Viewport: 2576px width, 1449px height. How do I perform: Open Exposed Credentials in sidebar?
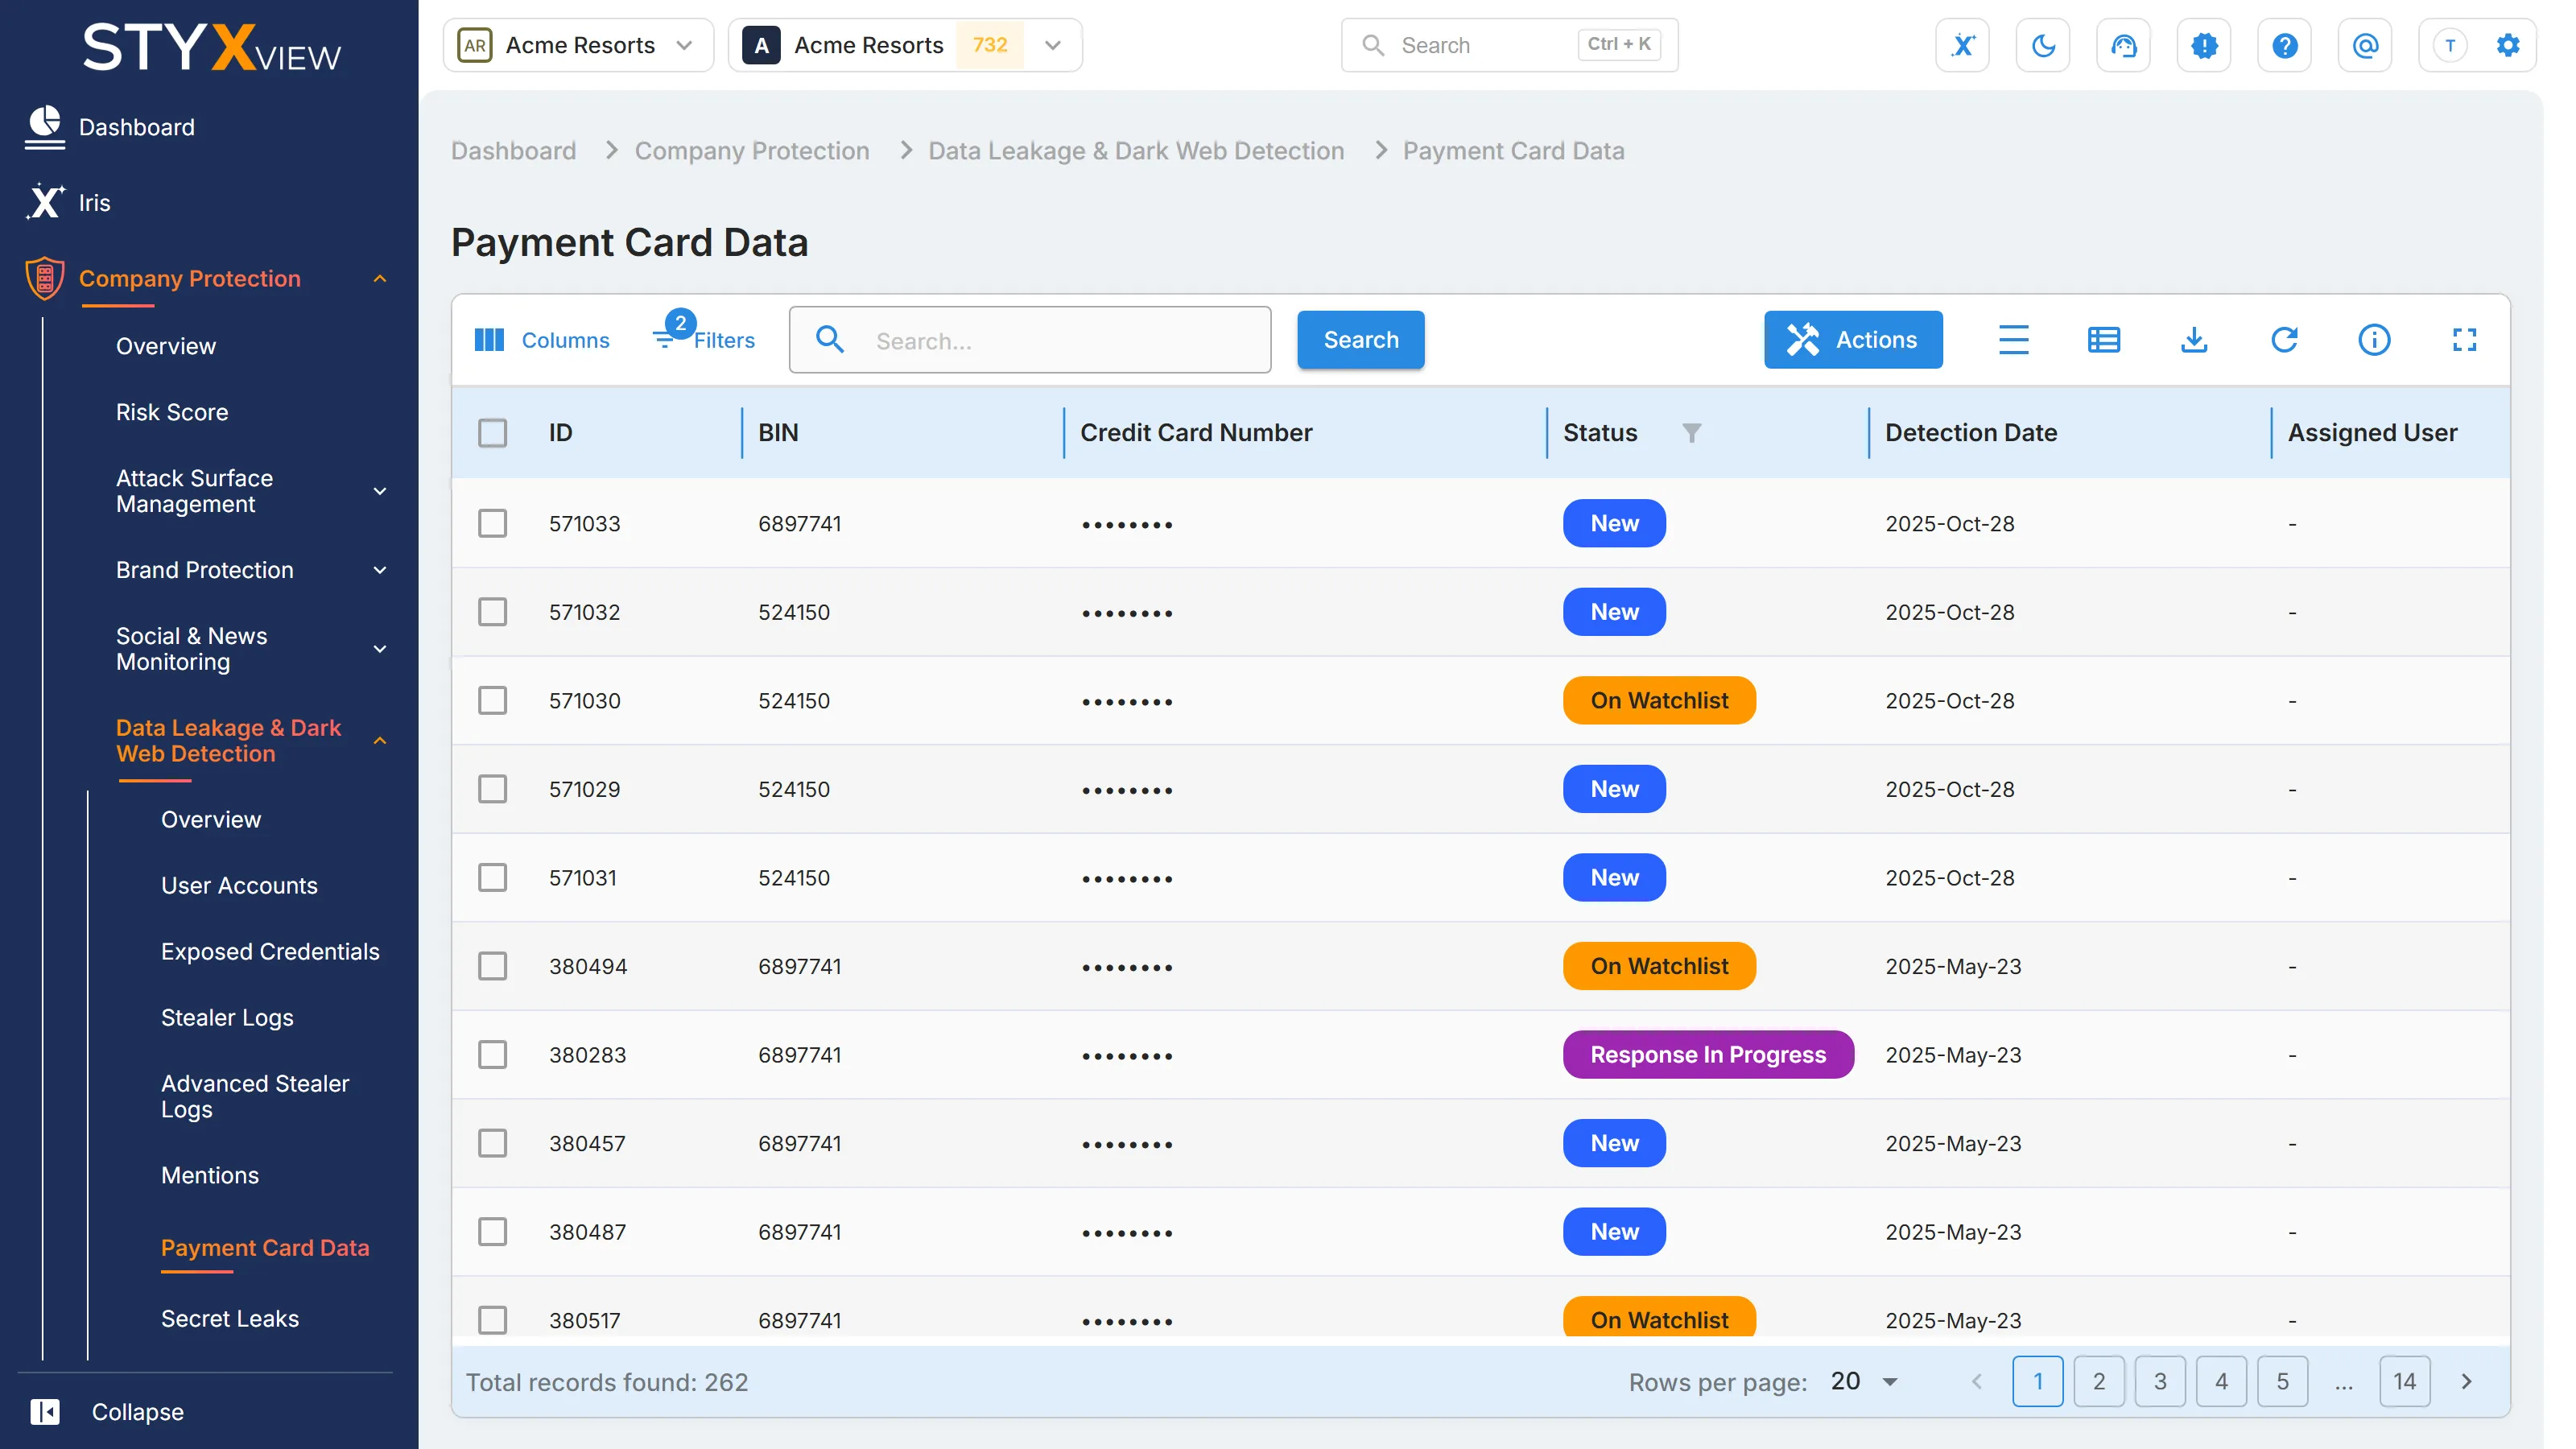coord(270,951)
